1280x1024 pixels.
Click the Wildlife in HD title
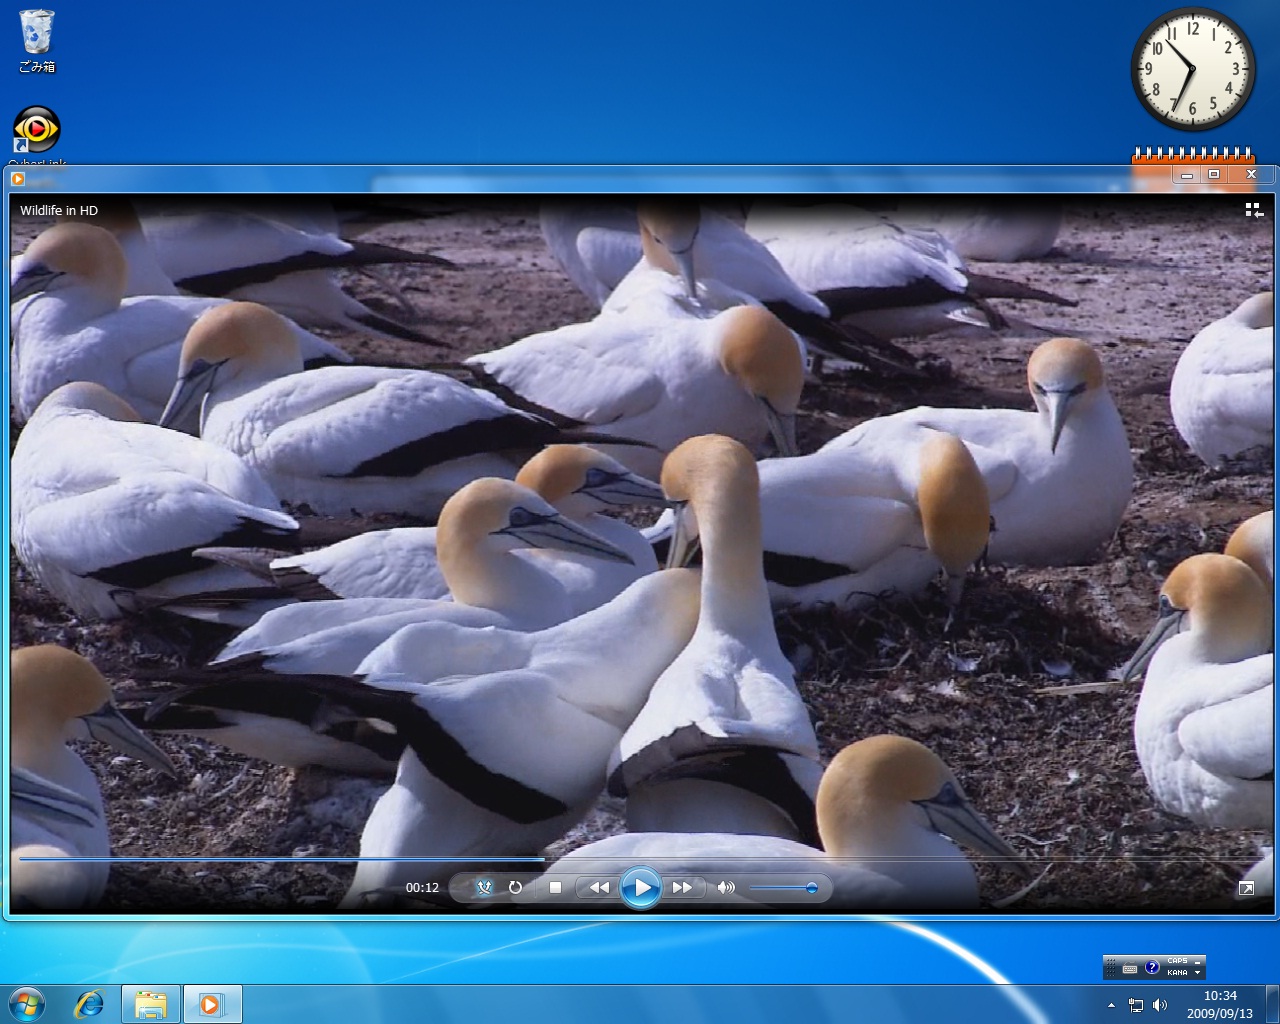tap(59, 210)
